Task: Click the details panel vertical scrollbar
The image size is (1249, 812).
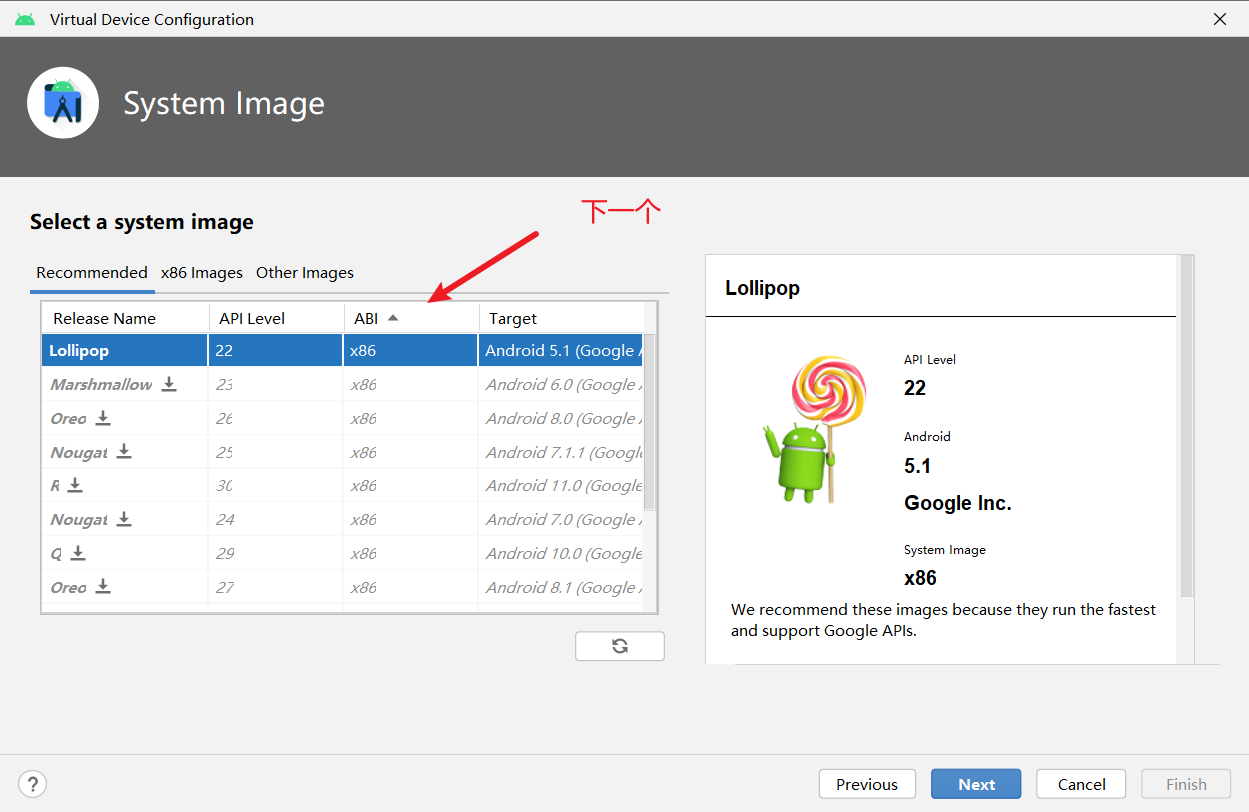Action: tap(1187, 427)
